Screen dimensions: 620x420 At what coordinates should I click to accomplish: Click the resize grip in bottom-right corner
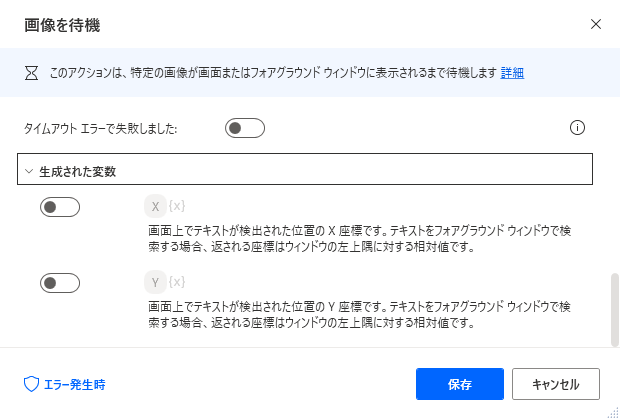click(x=612, y=412)
